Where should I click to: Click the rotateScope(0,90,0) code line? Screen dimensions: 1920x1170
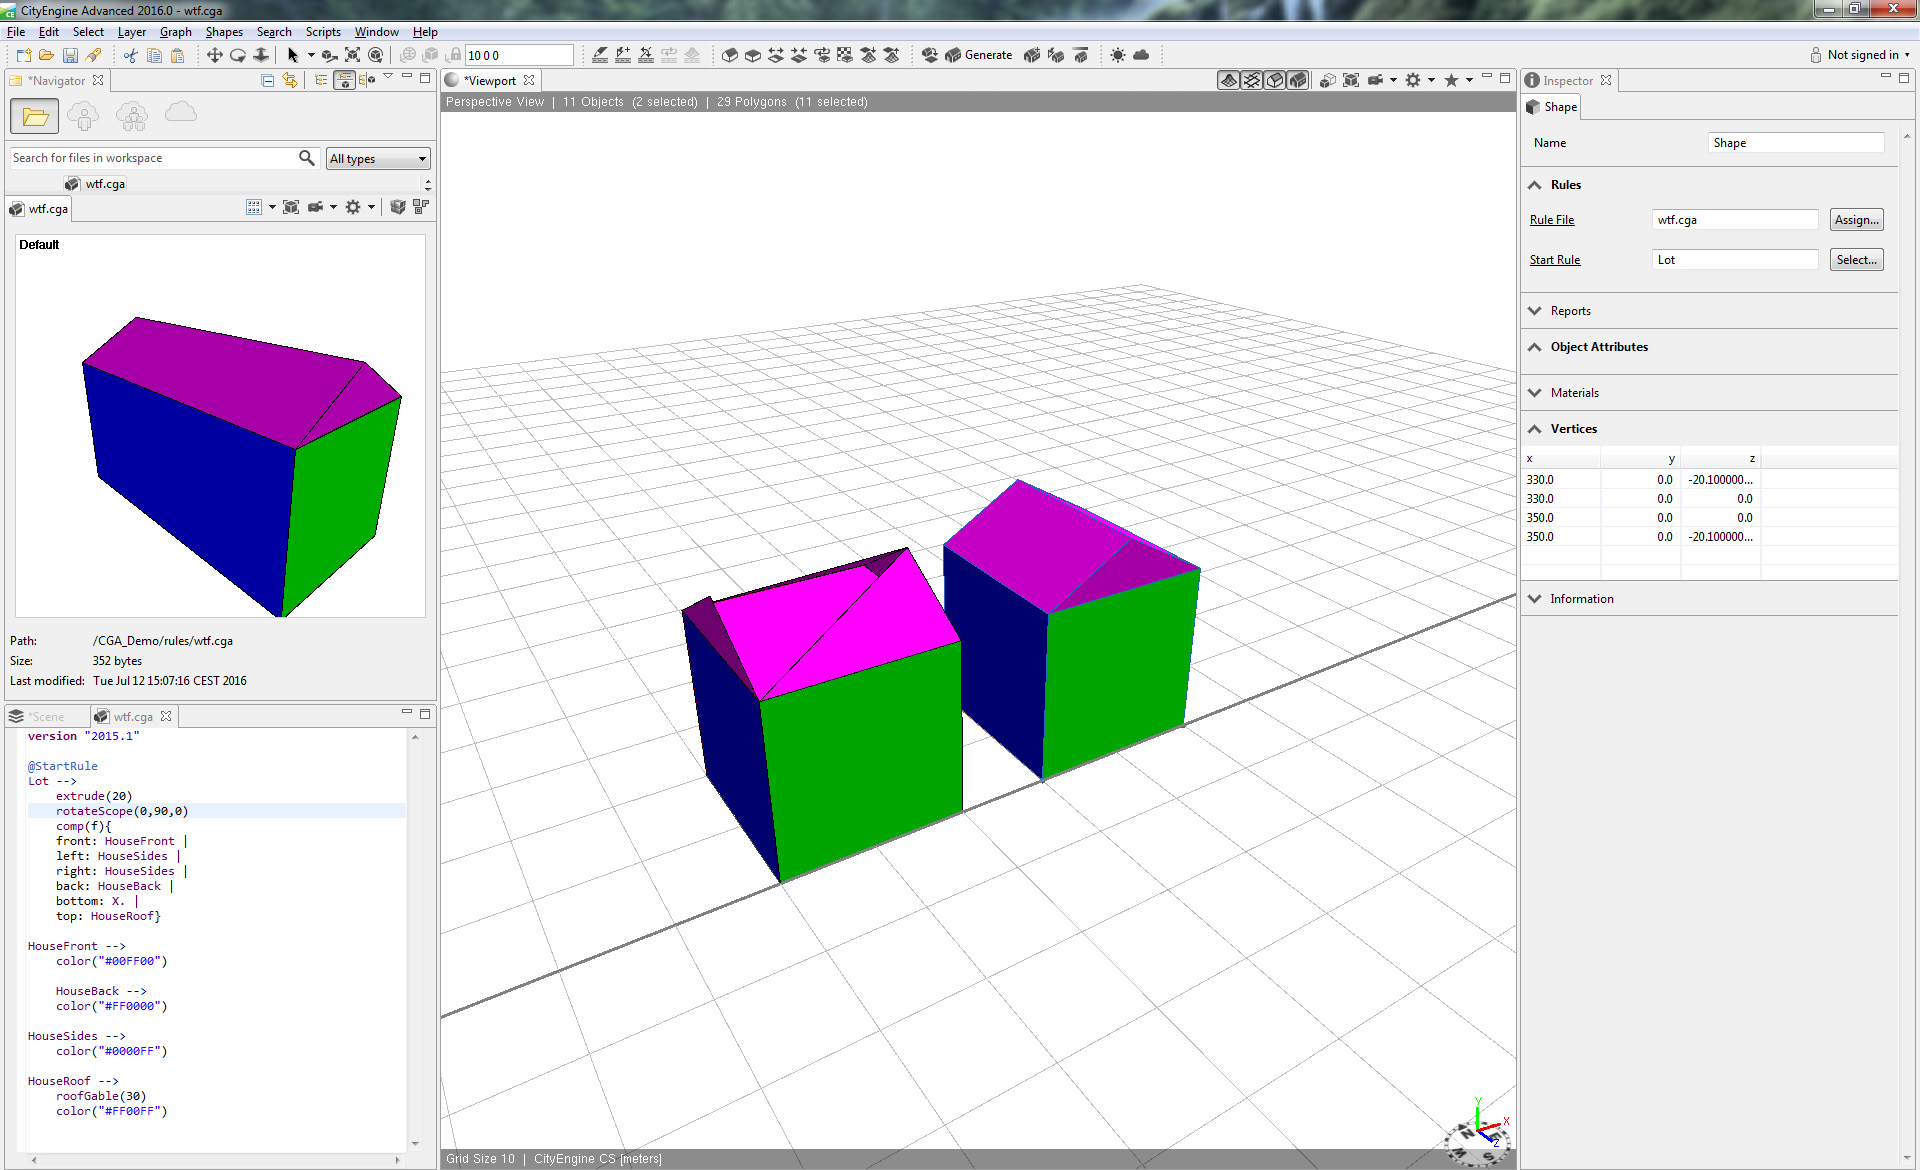point(122,811)
